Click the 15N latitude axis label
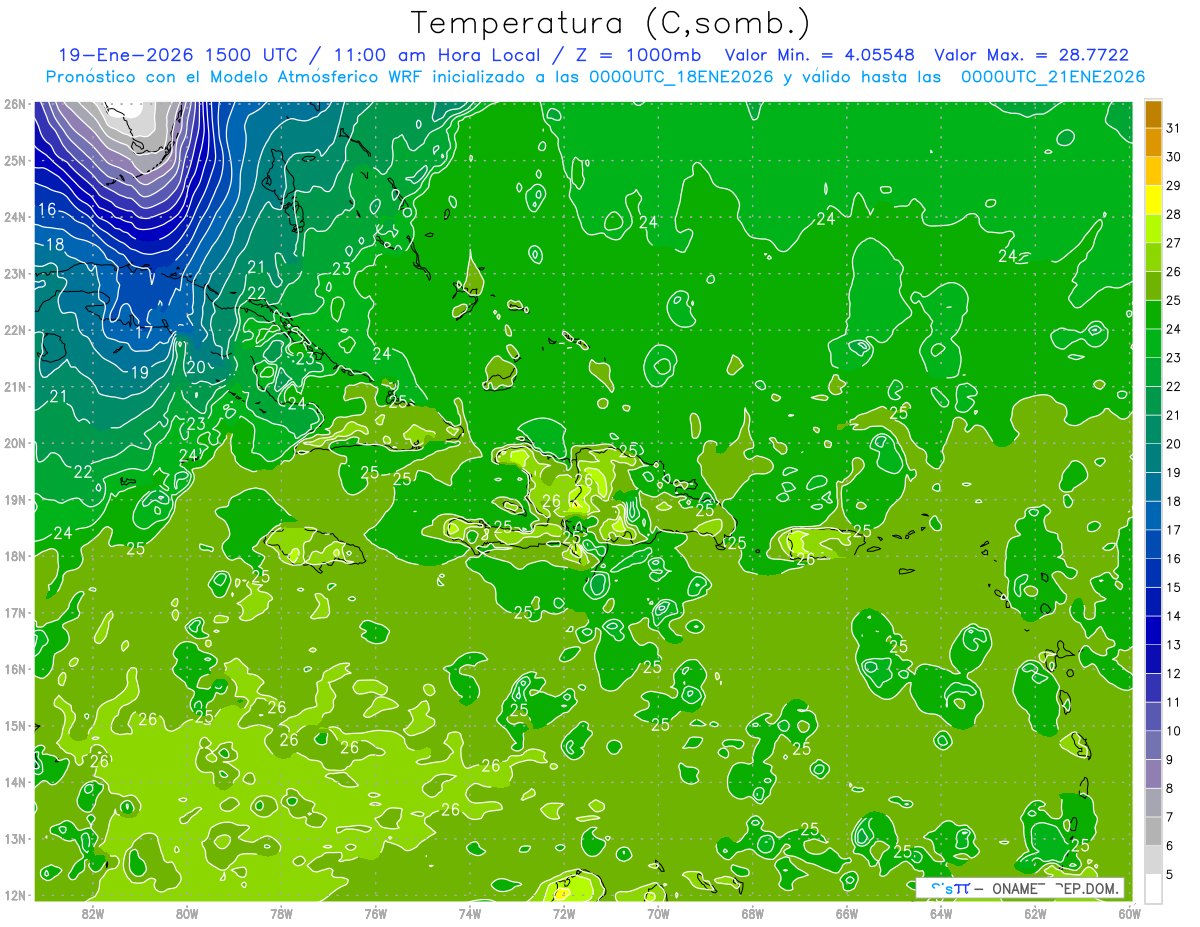The image size is (1200, 927). click(x=15, y=726)
